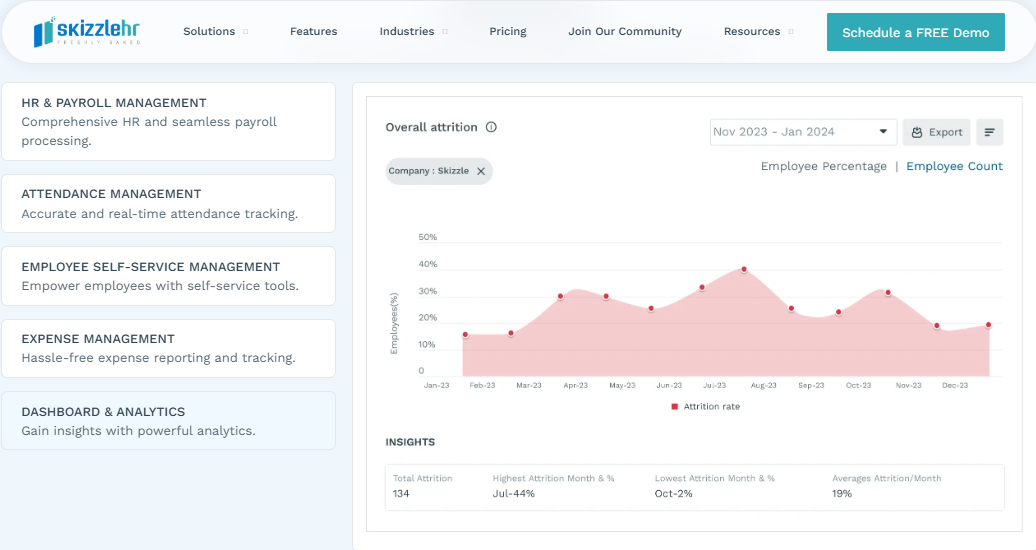Click Schedule a FREE Demo button

point(916,32)
